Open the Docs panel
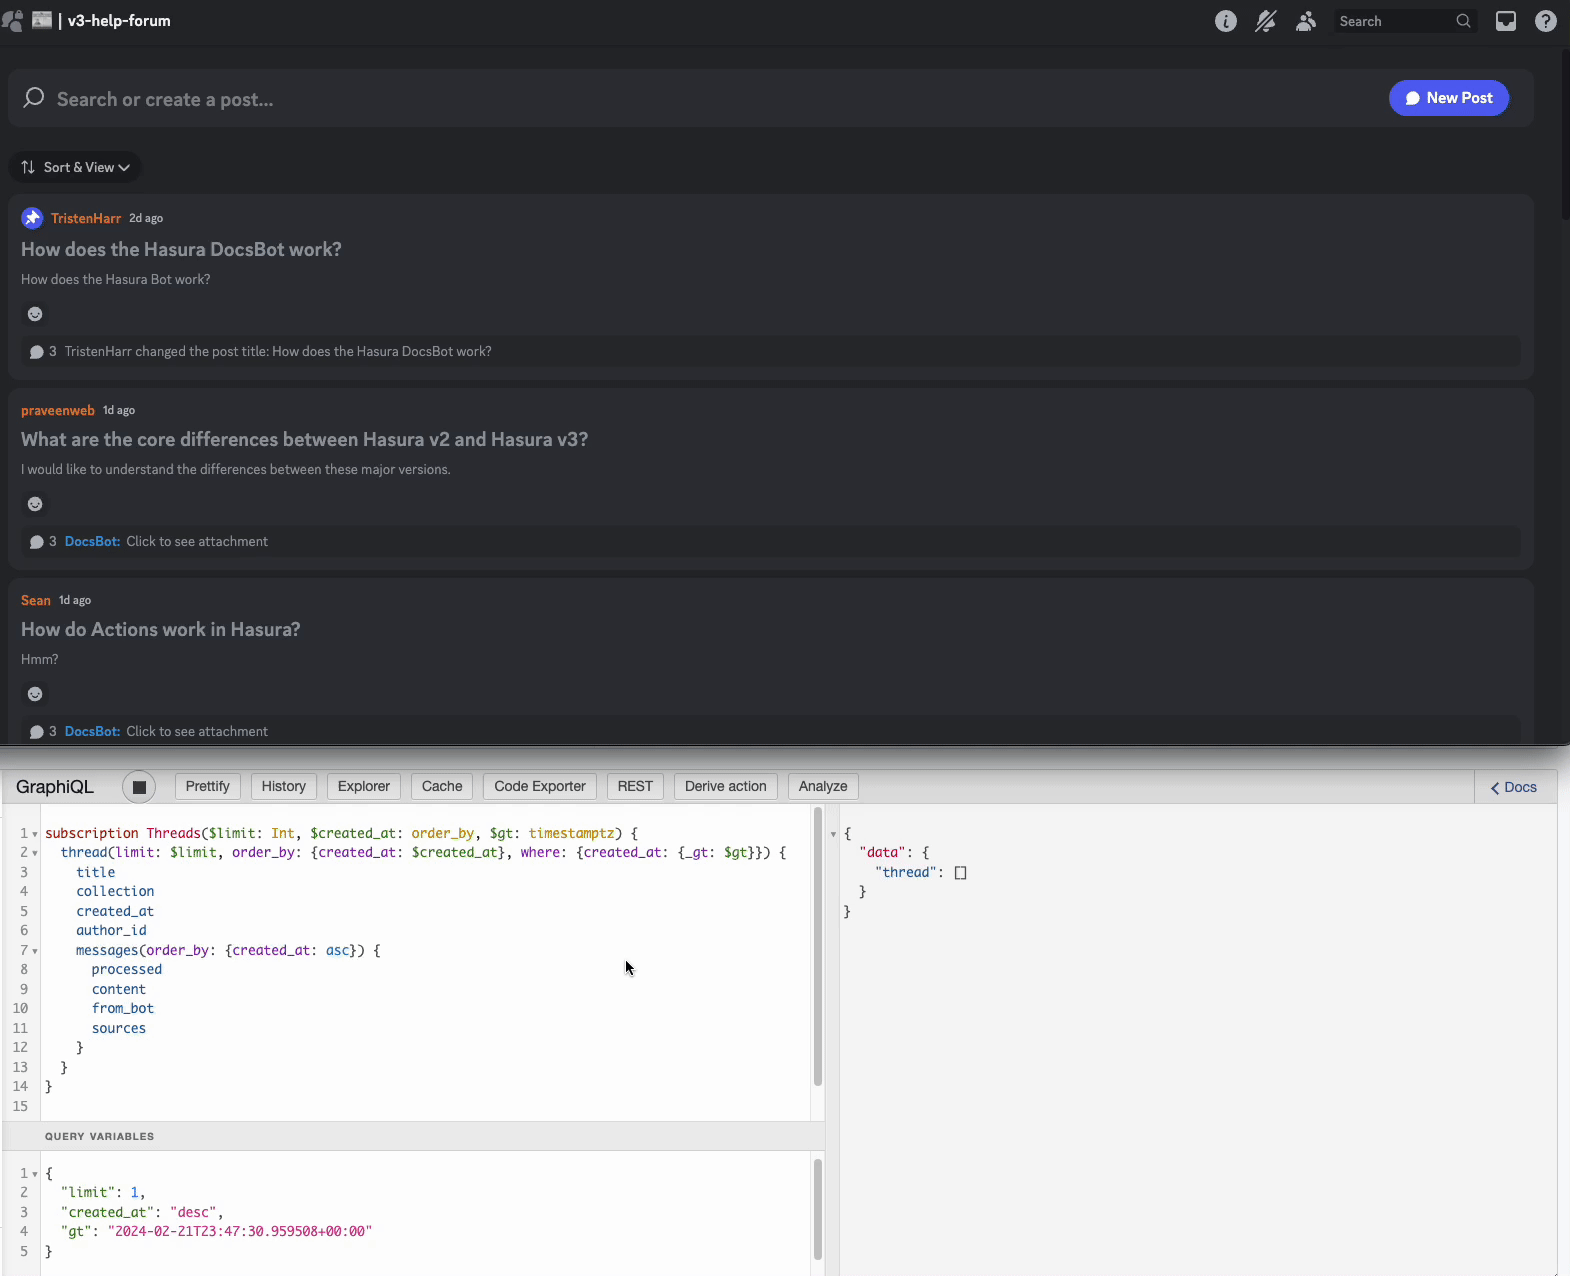Screen dimensions: 1570x1276 click(x=1514, y=787)
